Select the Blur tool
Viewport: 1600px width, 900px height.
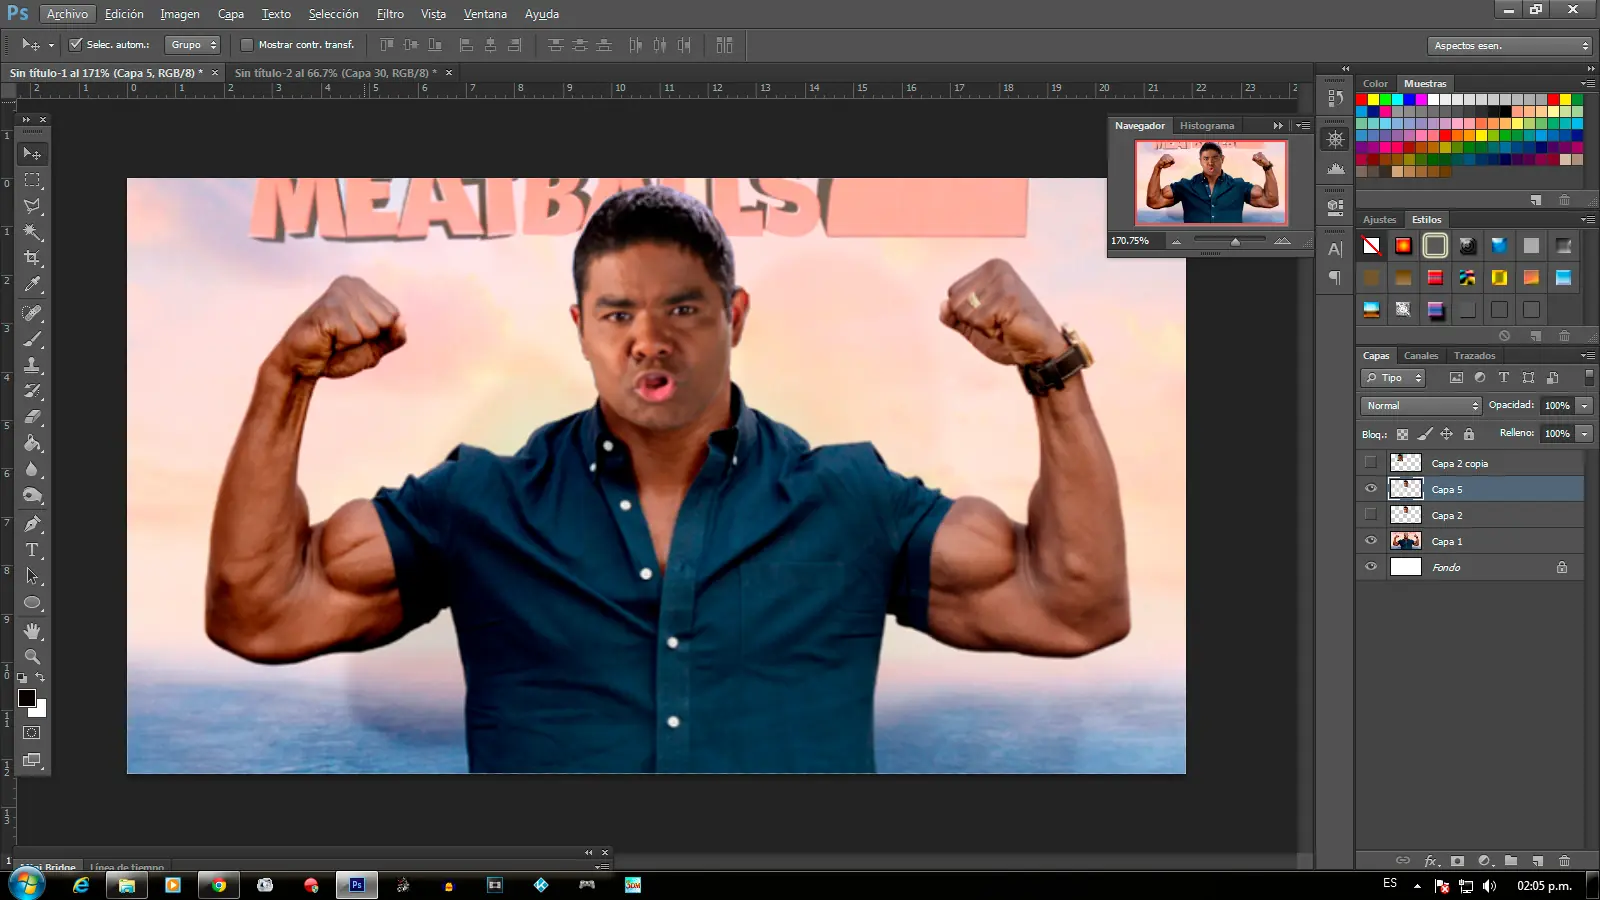32,469
